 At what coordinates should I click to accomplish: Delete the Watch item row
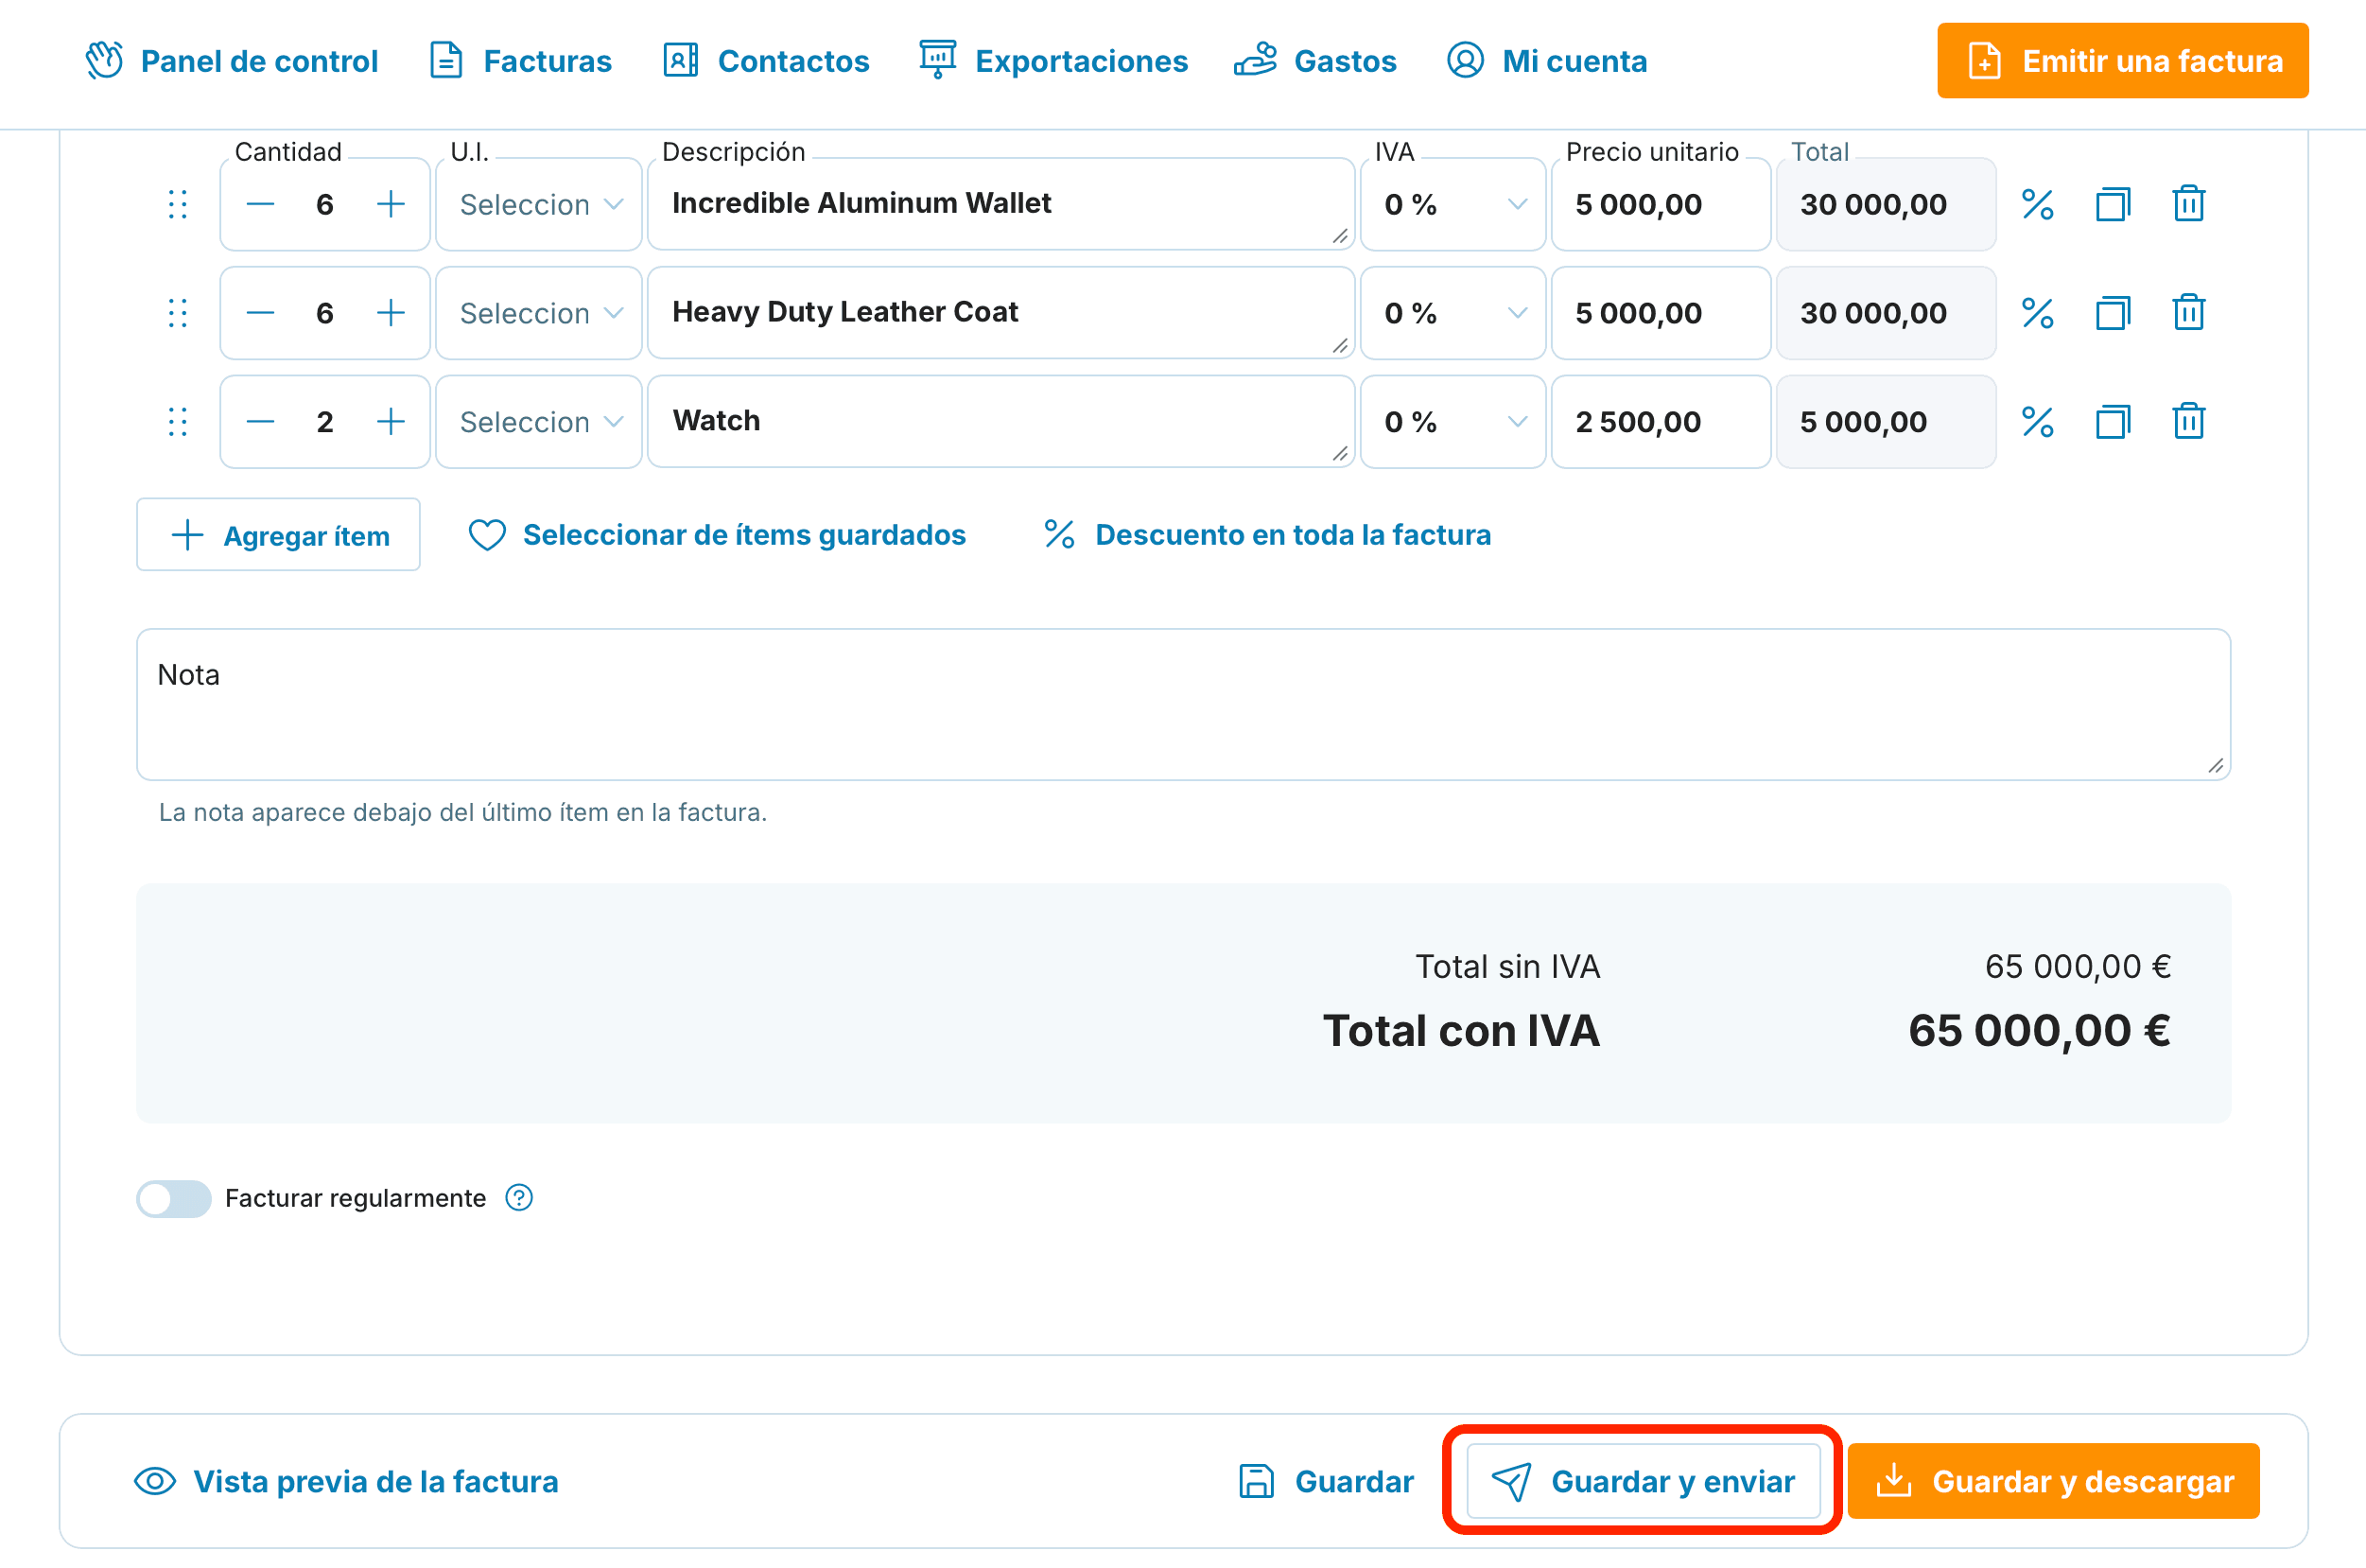[x=2189, y=422]
